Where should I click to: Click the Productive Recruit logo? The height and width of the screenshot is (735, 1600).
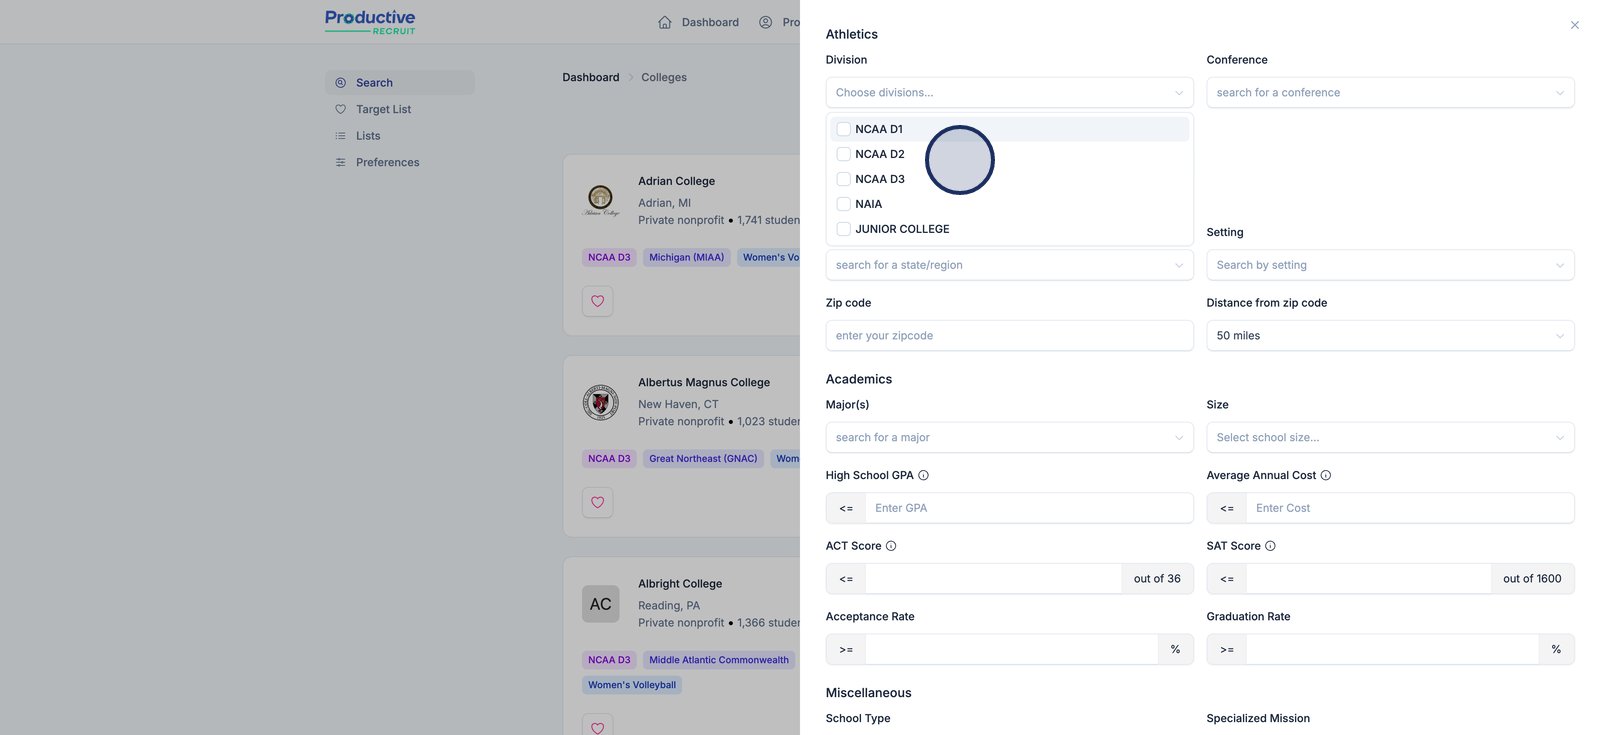click(x=370, y=22)
